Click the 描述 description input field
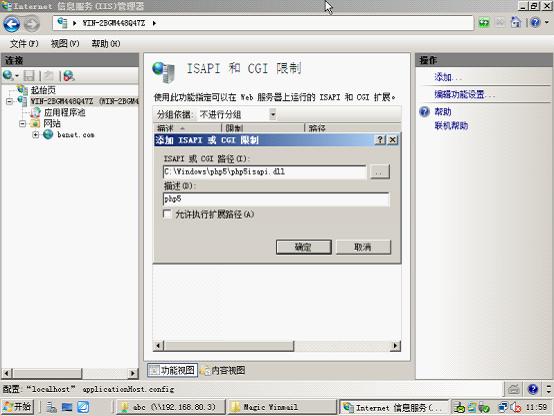 (276, 199)
